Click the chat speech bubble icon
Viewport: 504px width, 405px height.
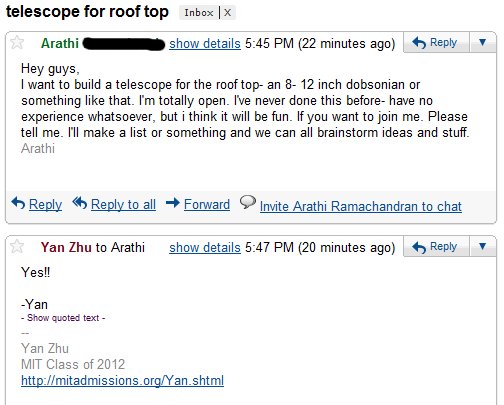click(248, 202)
